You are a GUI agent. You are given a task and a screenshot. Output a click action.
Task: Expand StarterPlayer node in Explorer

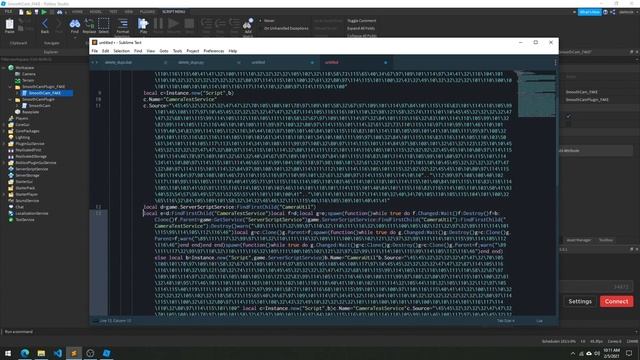click(4, 194)
